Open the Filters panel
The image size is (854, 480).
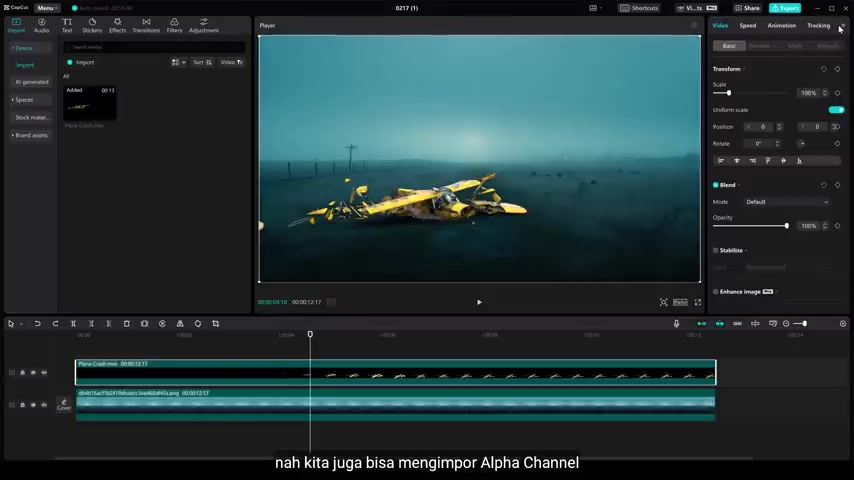(174, 25)
